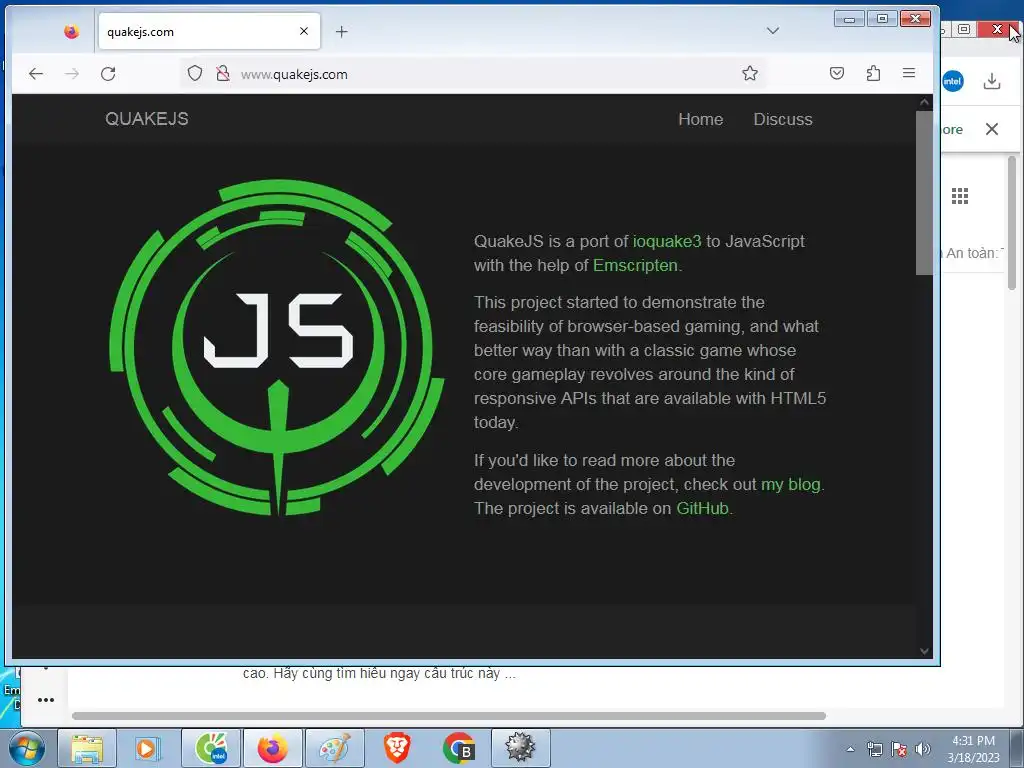
Task: Open the Chrome taskbar icon
Action: pos(458,748)
